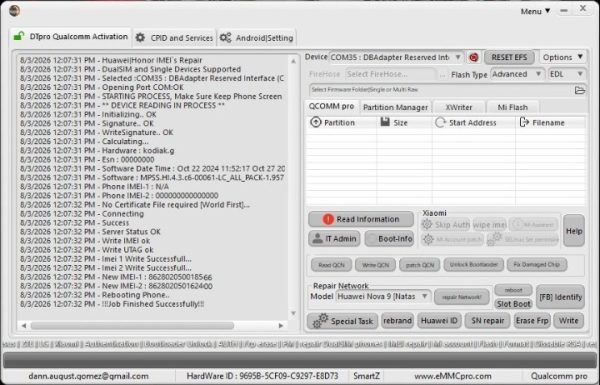This screenshot has height=385, width=600.
Task: Click the SmartZ status bar entry
Action: point(366,376)
